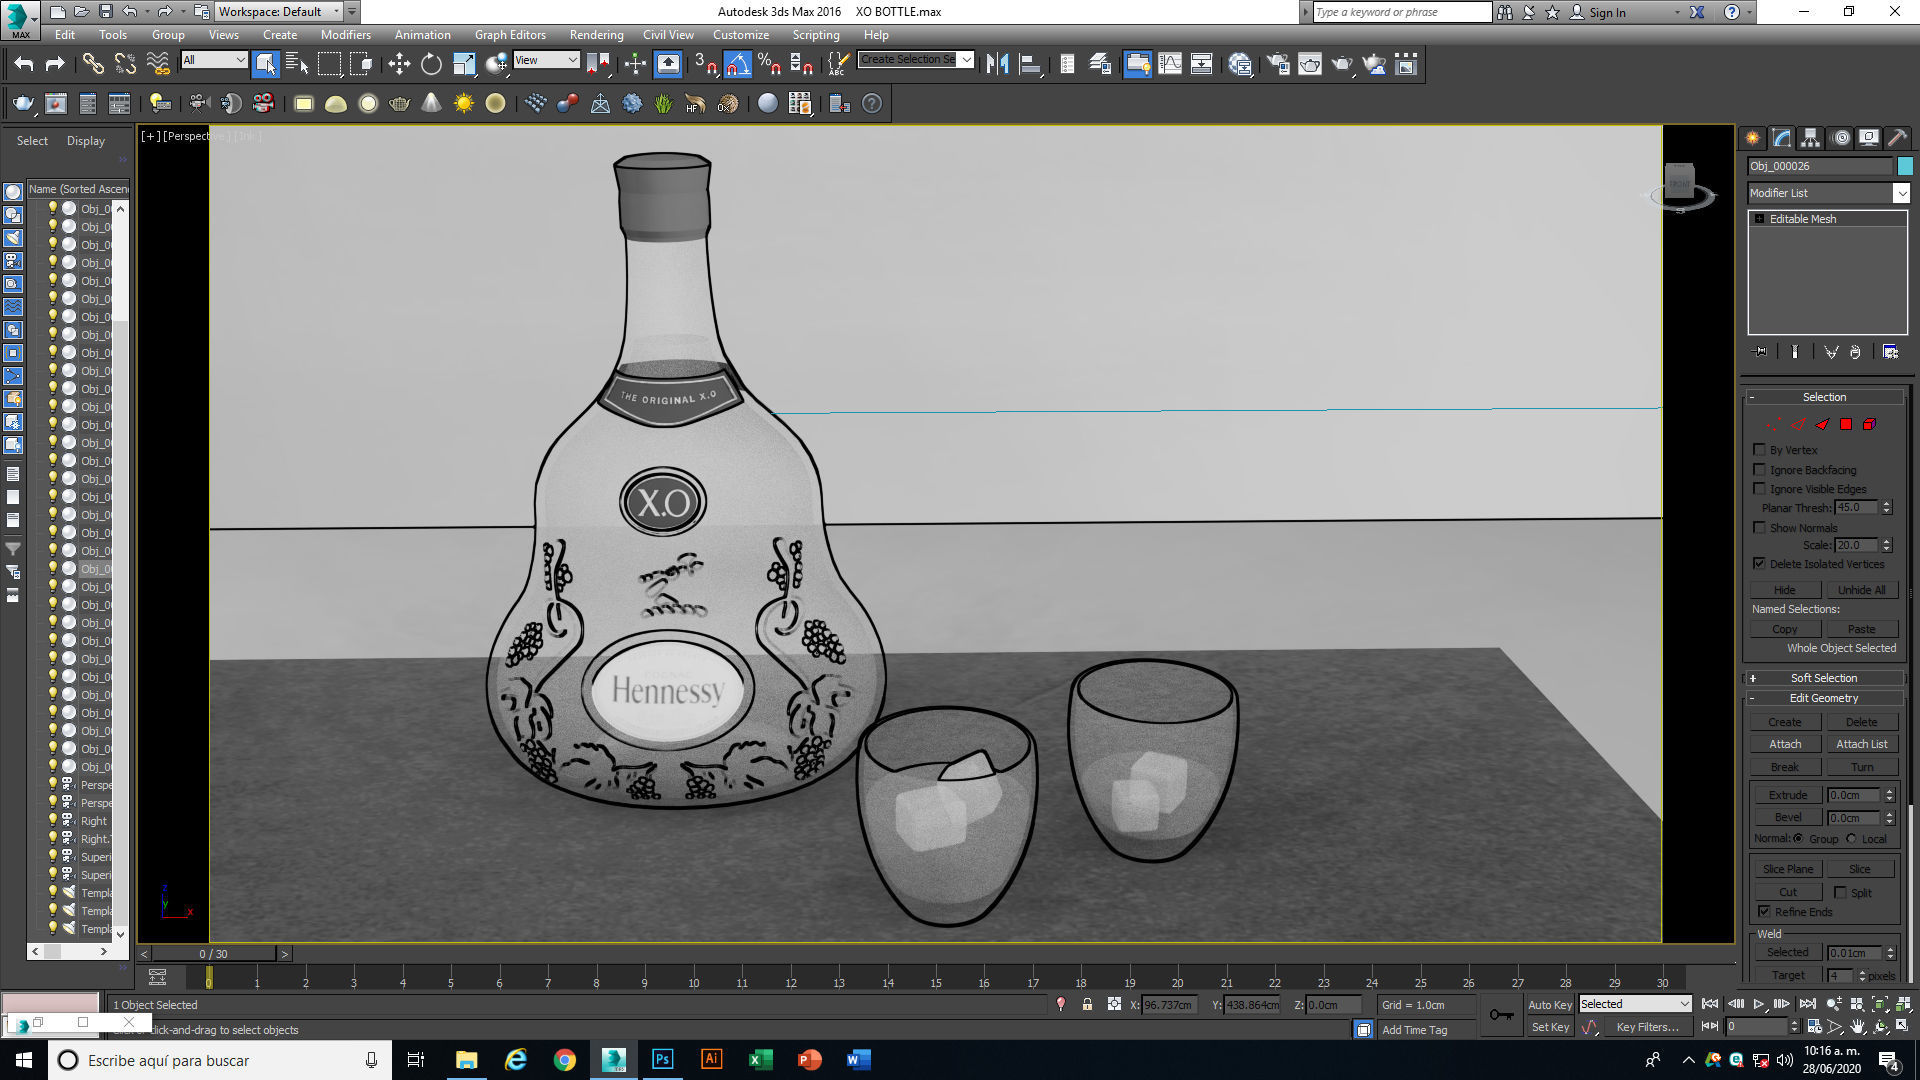Choose the Select and Move tool

click(399, 64)
